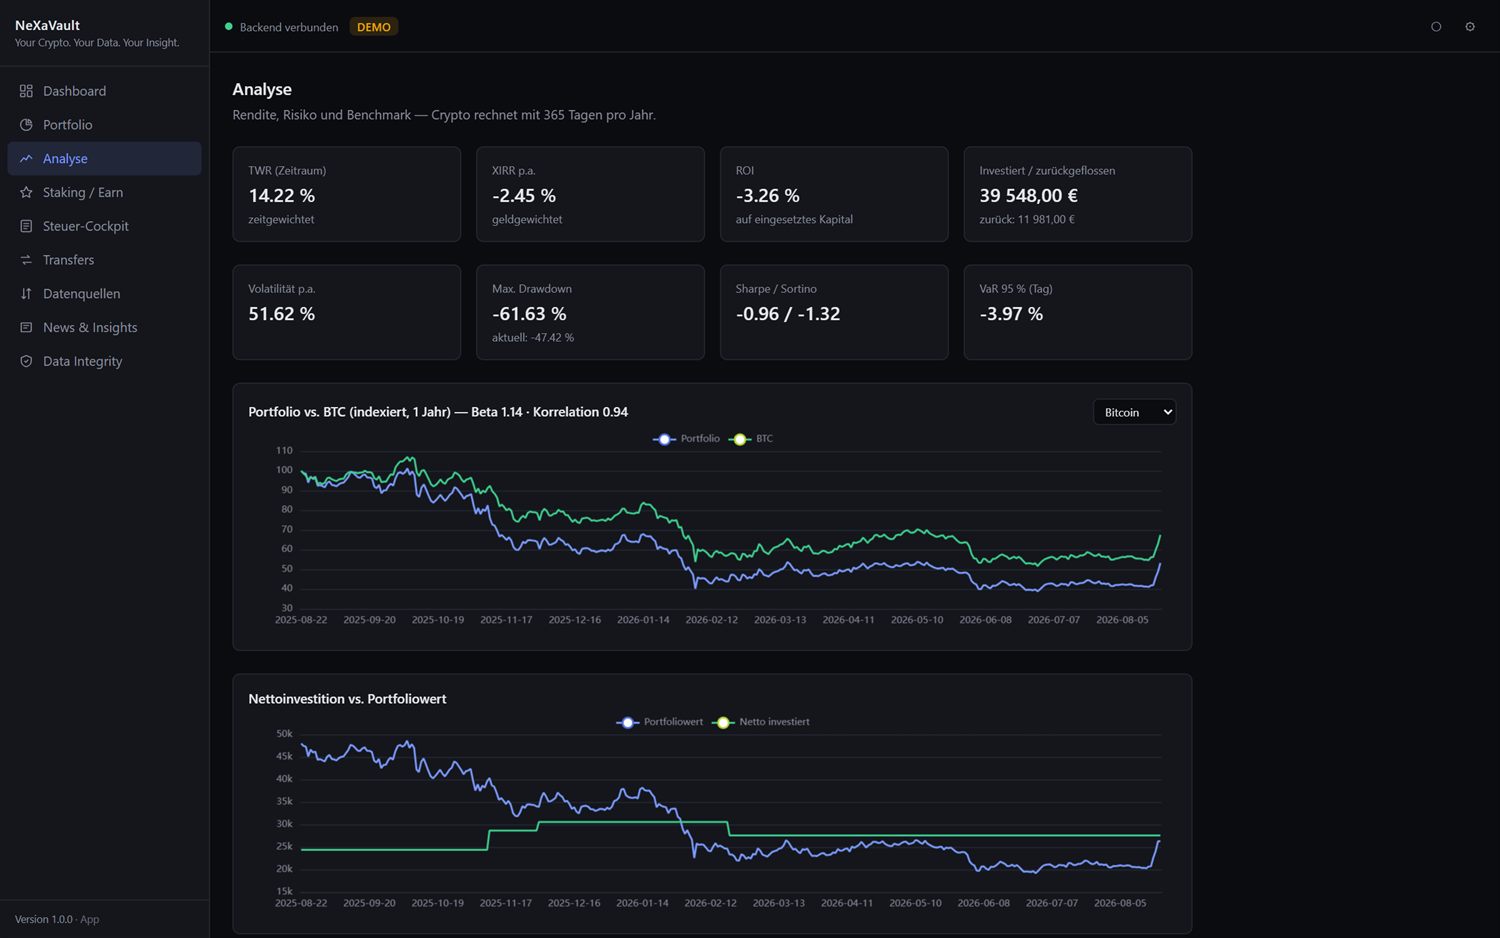Open Datenquellen via its up-down arrows icon

pyautogui.click(x=26, y=294)
